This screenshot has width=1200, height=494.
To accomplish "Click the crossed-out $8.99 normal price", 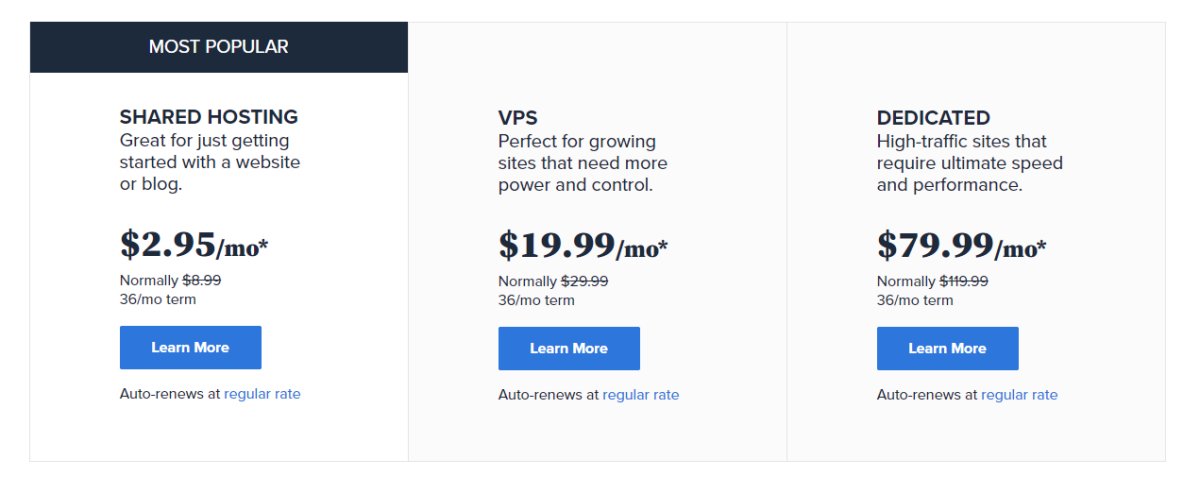I will tap(201, 280).
